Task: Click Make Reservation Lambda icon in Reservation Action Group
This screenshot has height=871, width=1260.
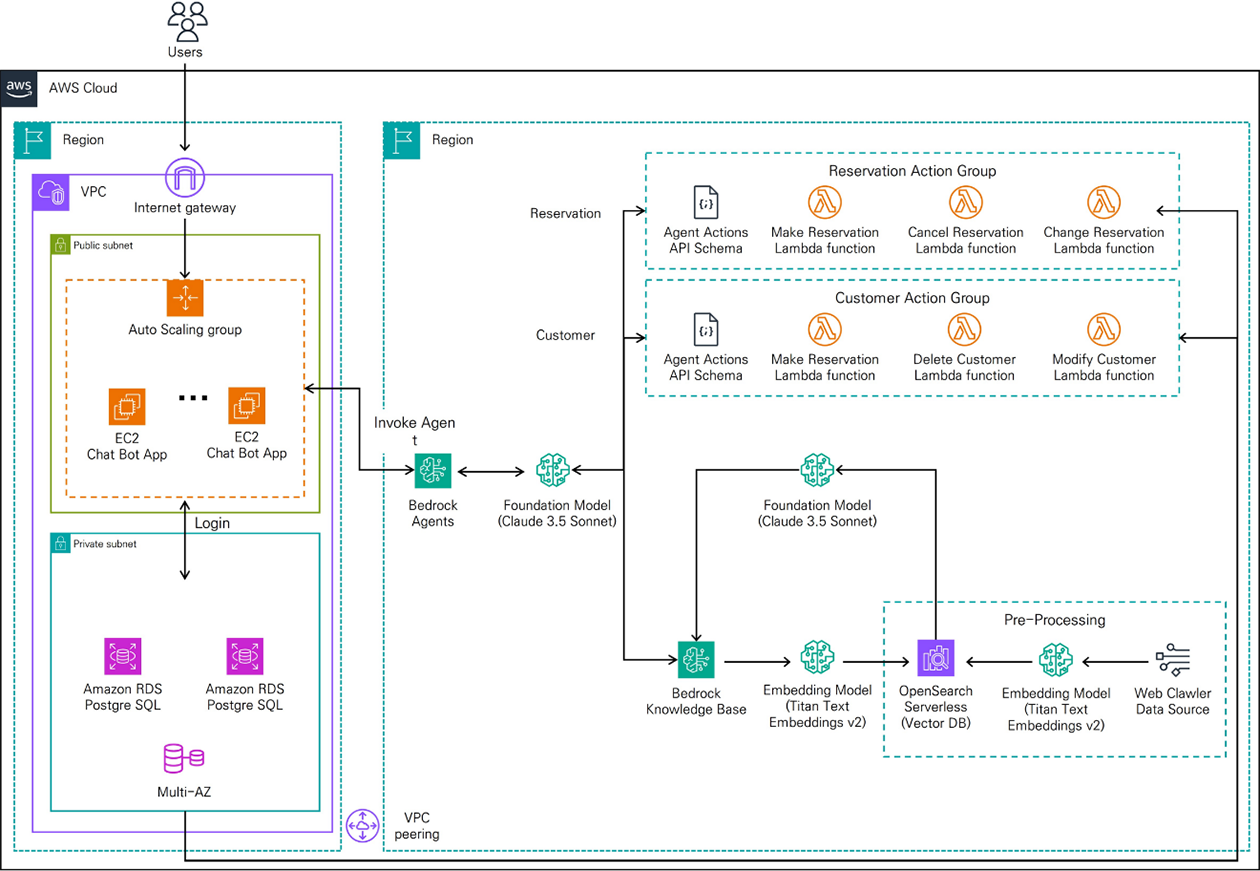Action: (x=824, y=202)
